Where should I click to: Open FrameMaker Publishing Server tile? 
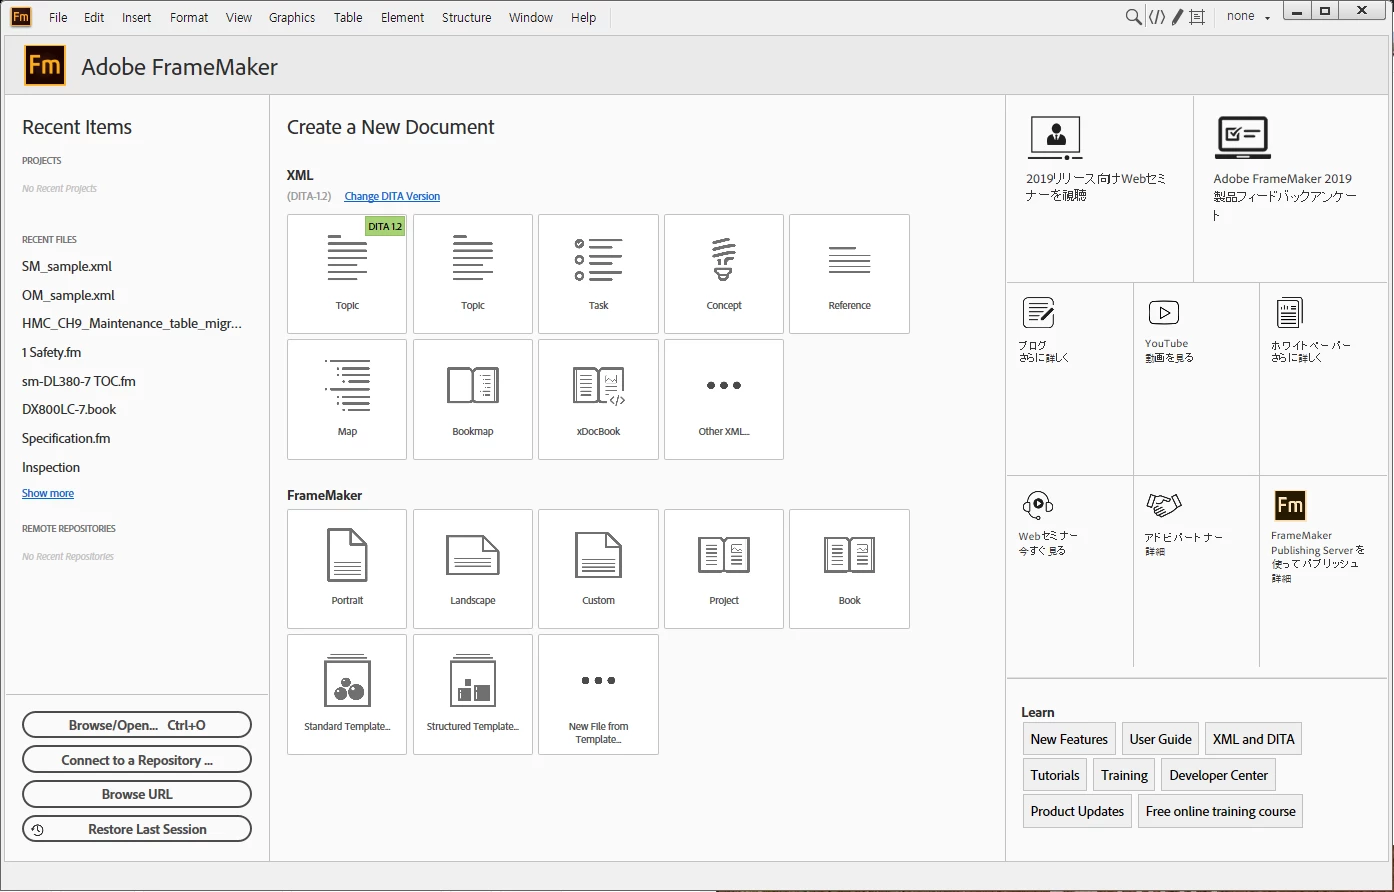(x=1323, y=571)
